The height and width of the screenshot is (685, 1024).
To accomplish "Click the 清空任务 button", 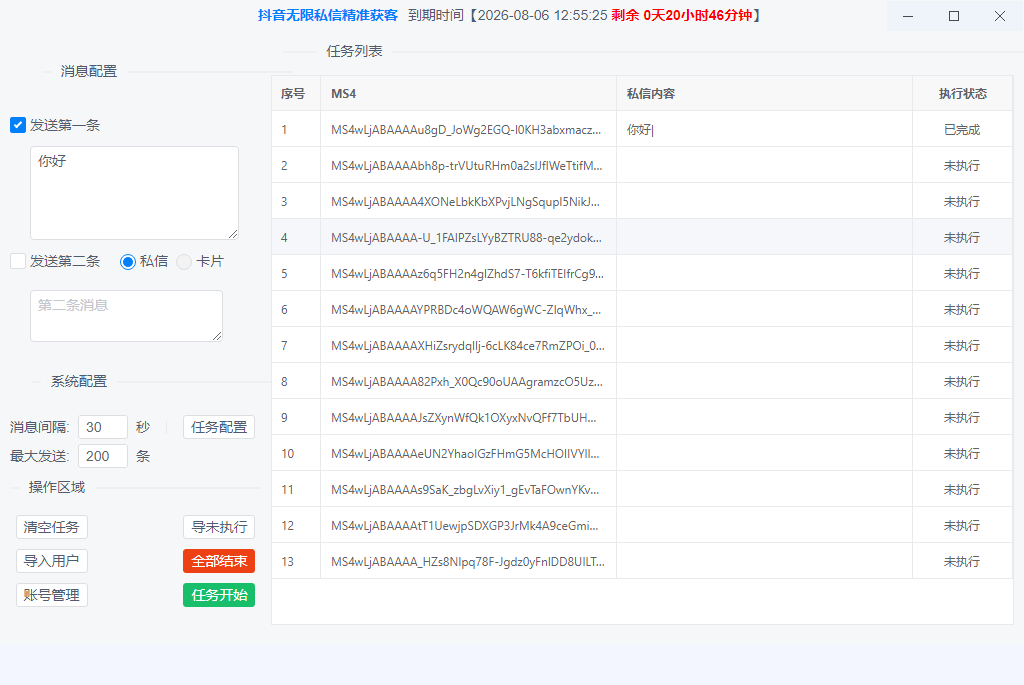I will (x=52, y=527).
